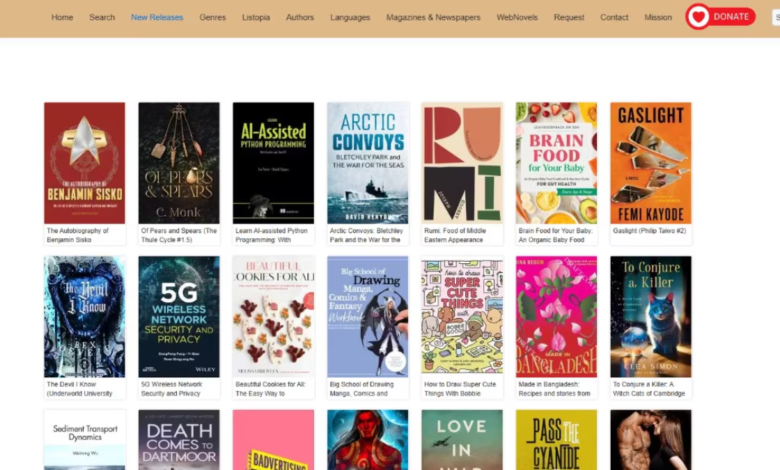780x470 pixels.
Task: Open the Request page
Action: coord(569,17)
